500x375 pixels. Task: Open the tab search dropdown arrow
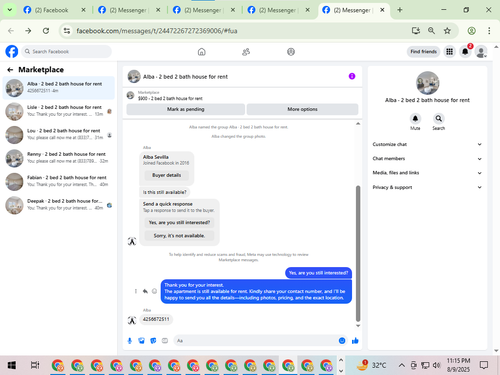tap(10, 10)
